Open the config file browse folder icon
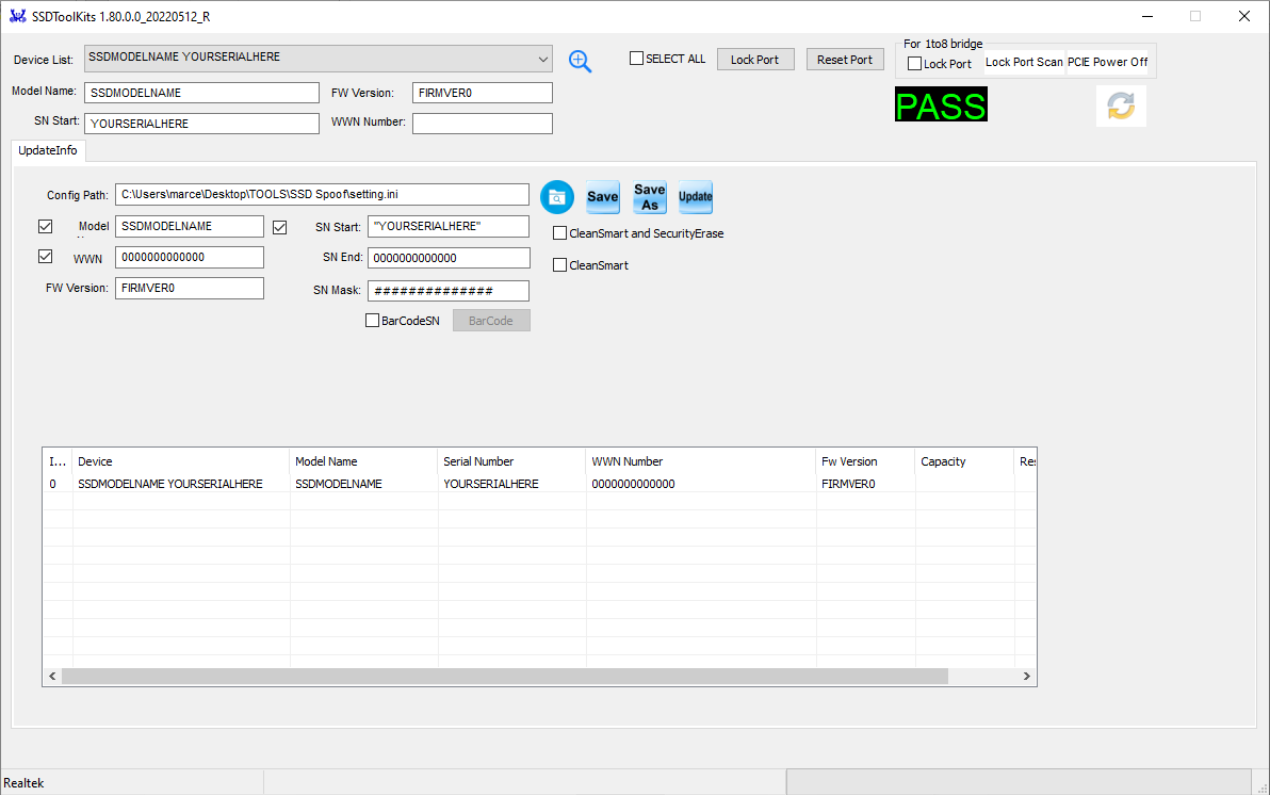The height and width of the screenshot is (795, 1270). pyautogui.click(x=557, y=197)
